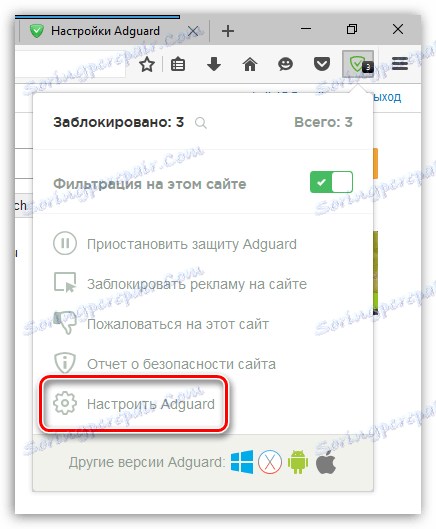436x529 pixels.
Task: Click the Другие версии Adguard label
Action: tap(147, 462)
